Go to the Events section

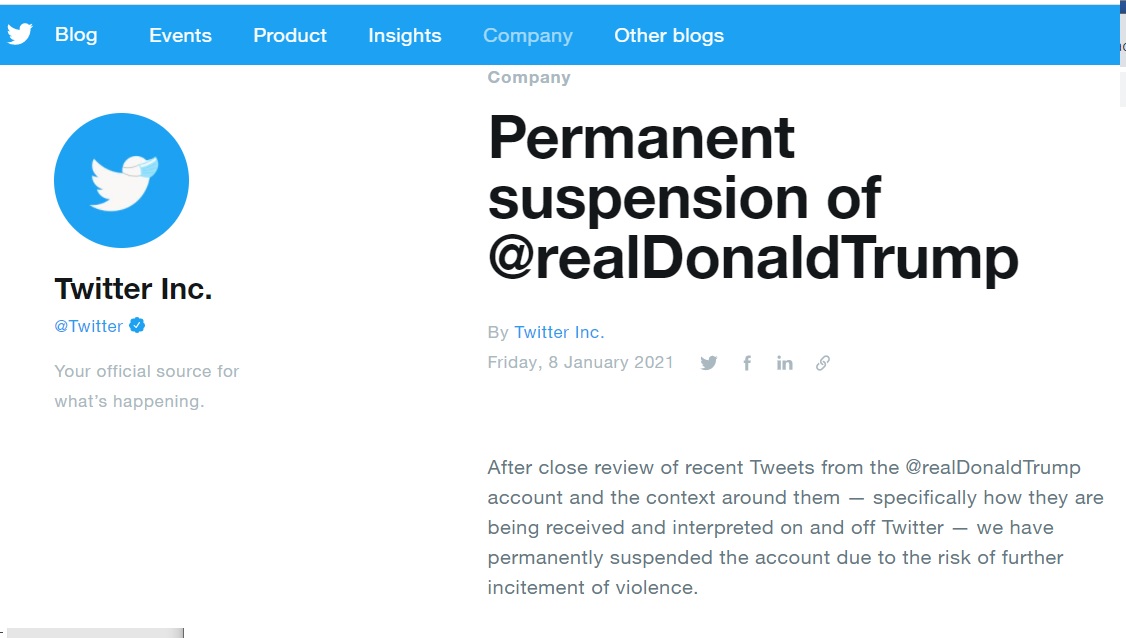(x=180, y=35)
